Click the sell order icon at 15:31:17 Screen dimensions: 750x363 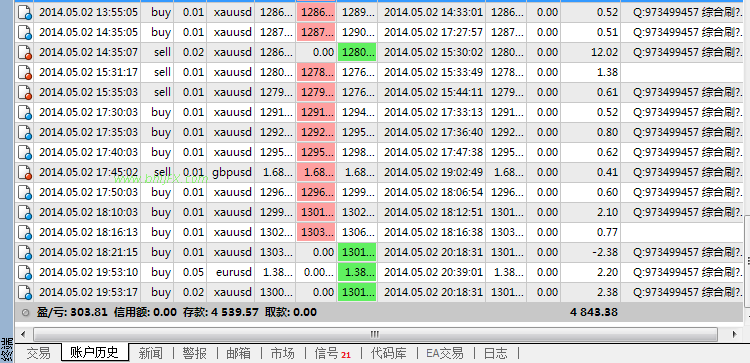coord(24,72)
